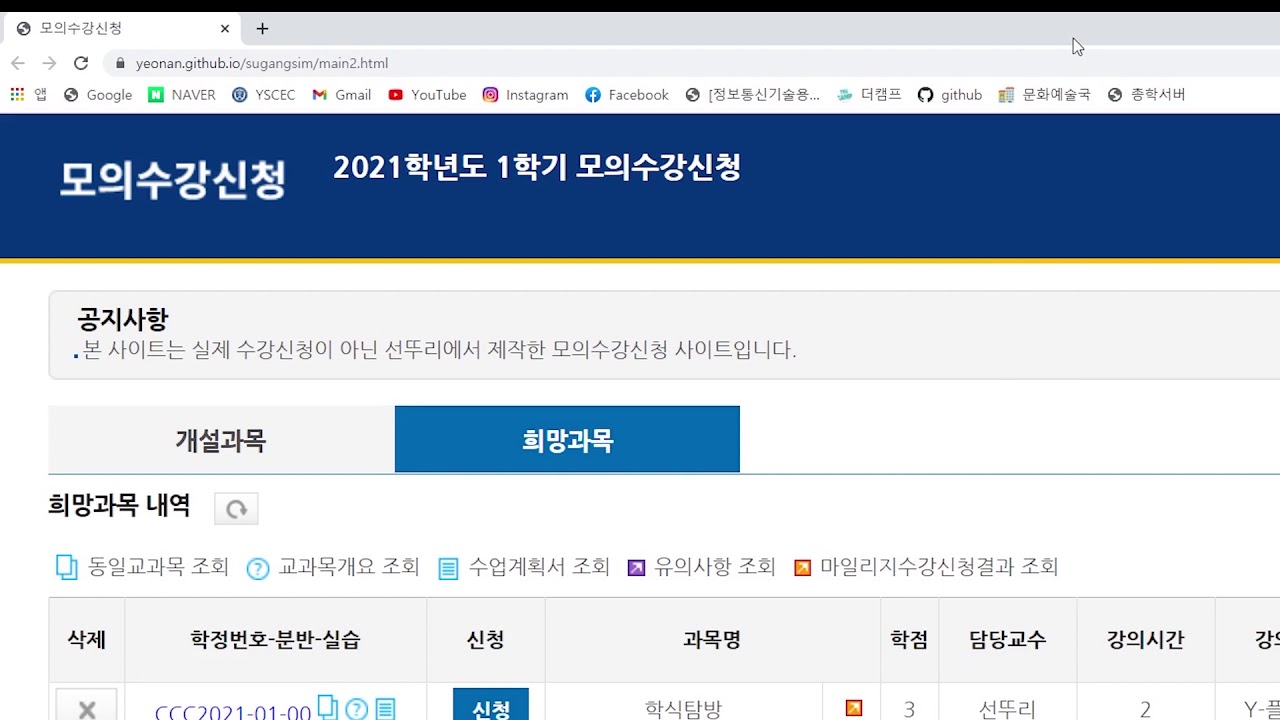Click the 신청 column header

pyautogui.click(x=485, y=640)
